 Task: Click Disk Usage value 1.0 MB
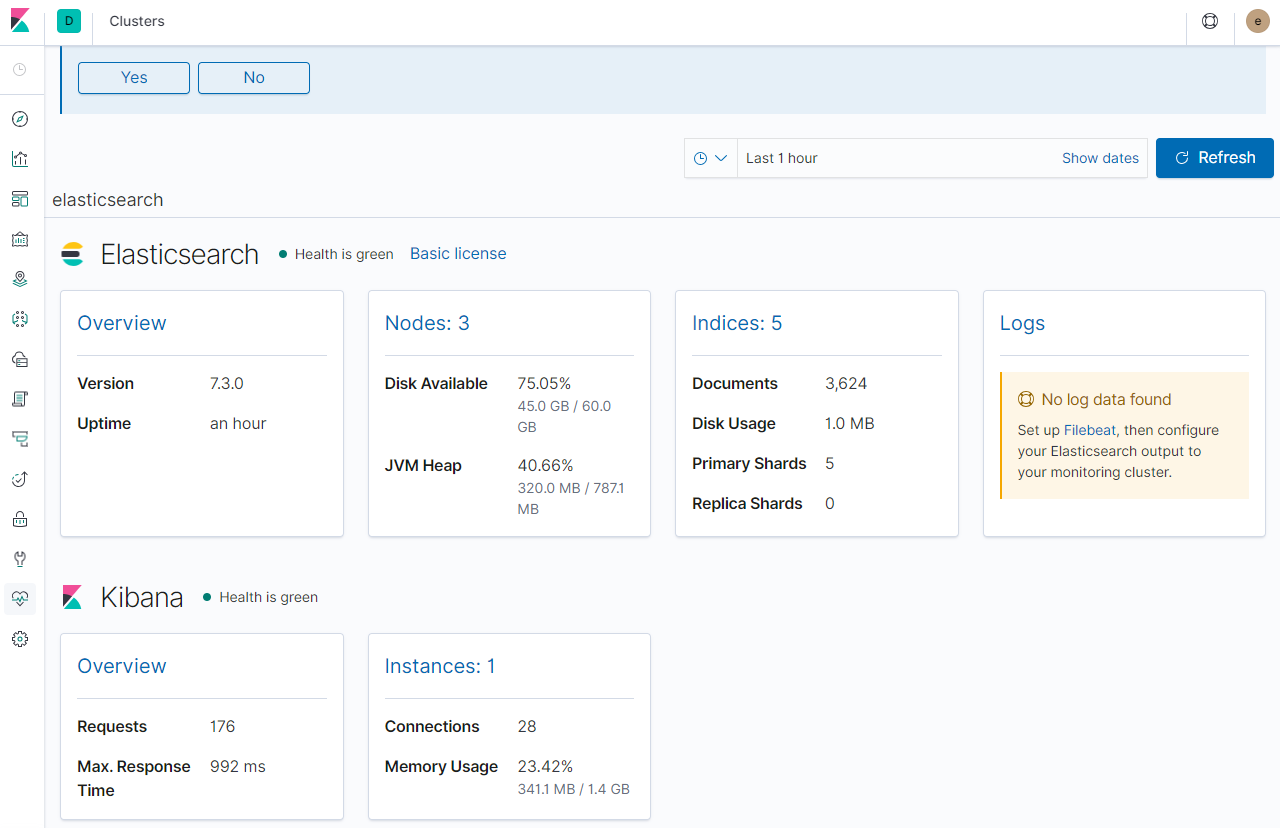click(x=850, y=424)
